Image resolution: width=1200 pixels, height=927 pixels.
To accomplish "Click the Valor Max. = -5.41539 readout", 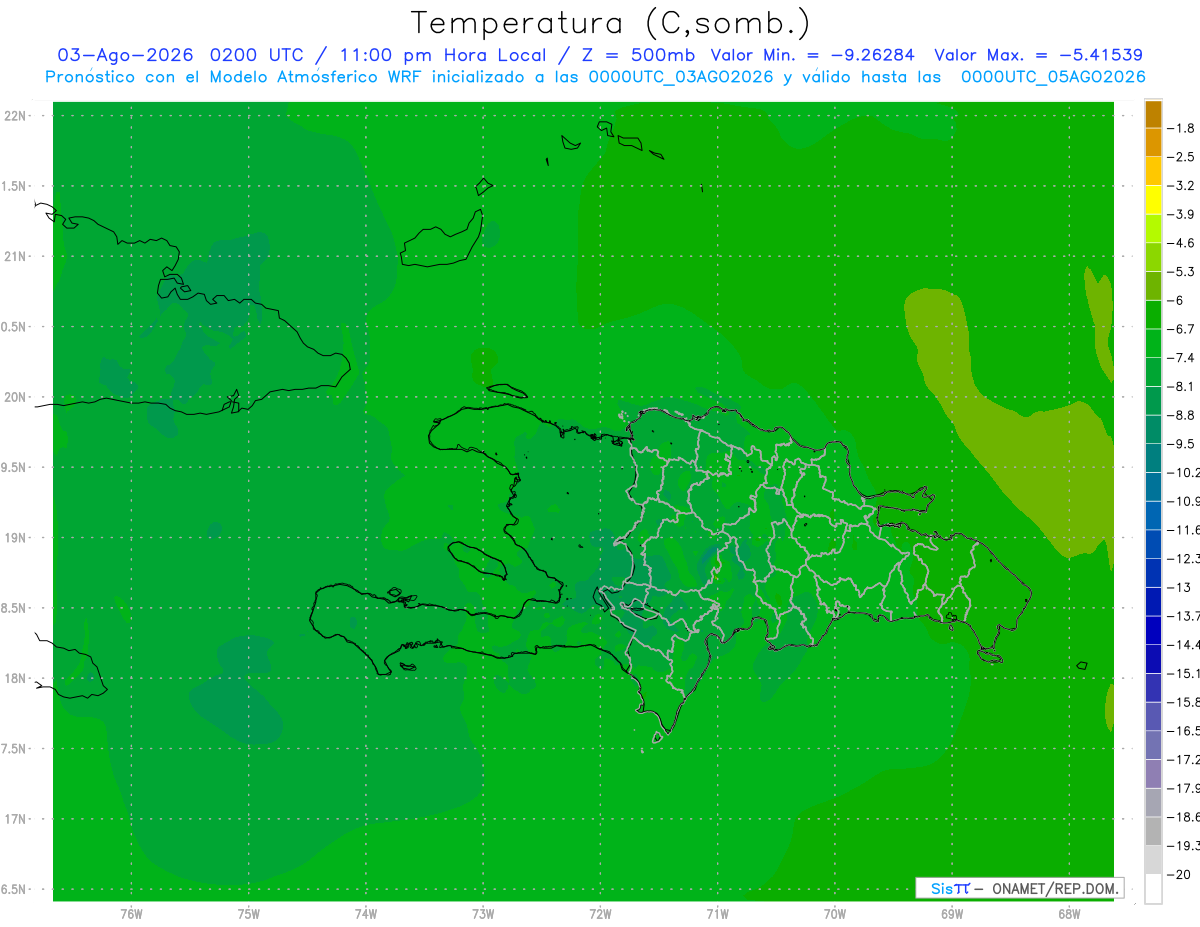I will [1038, 55].
